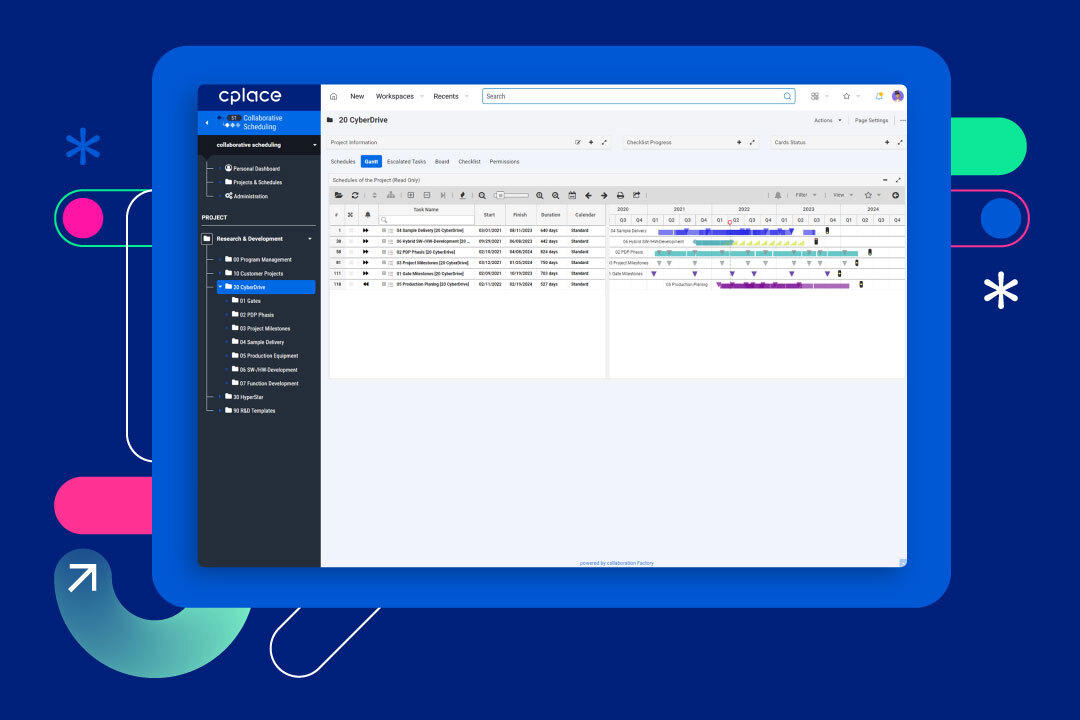1080x720 pixels.
Task: Select the Gantt tab
Action: (x=371, y=162)
